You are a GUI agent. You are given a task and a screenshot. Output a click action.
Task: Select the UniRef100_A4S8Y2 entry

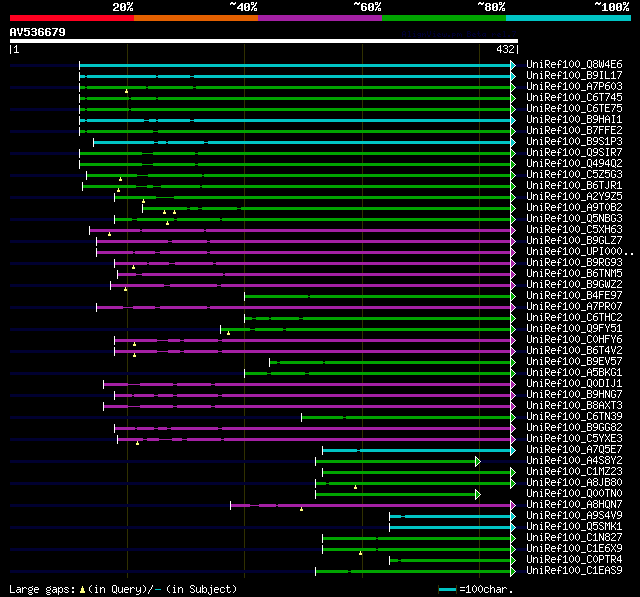pyautogui.click(x=574, y=461)
